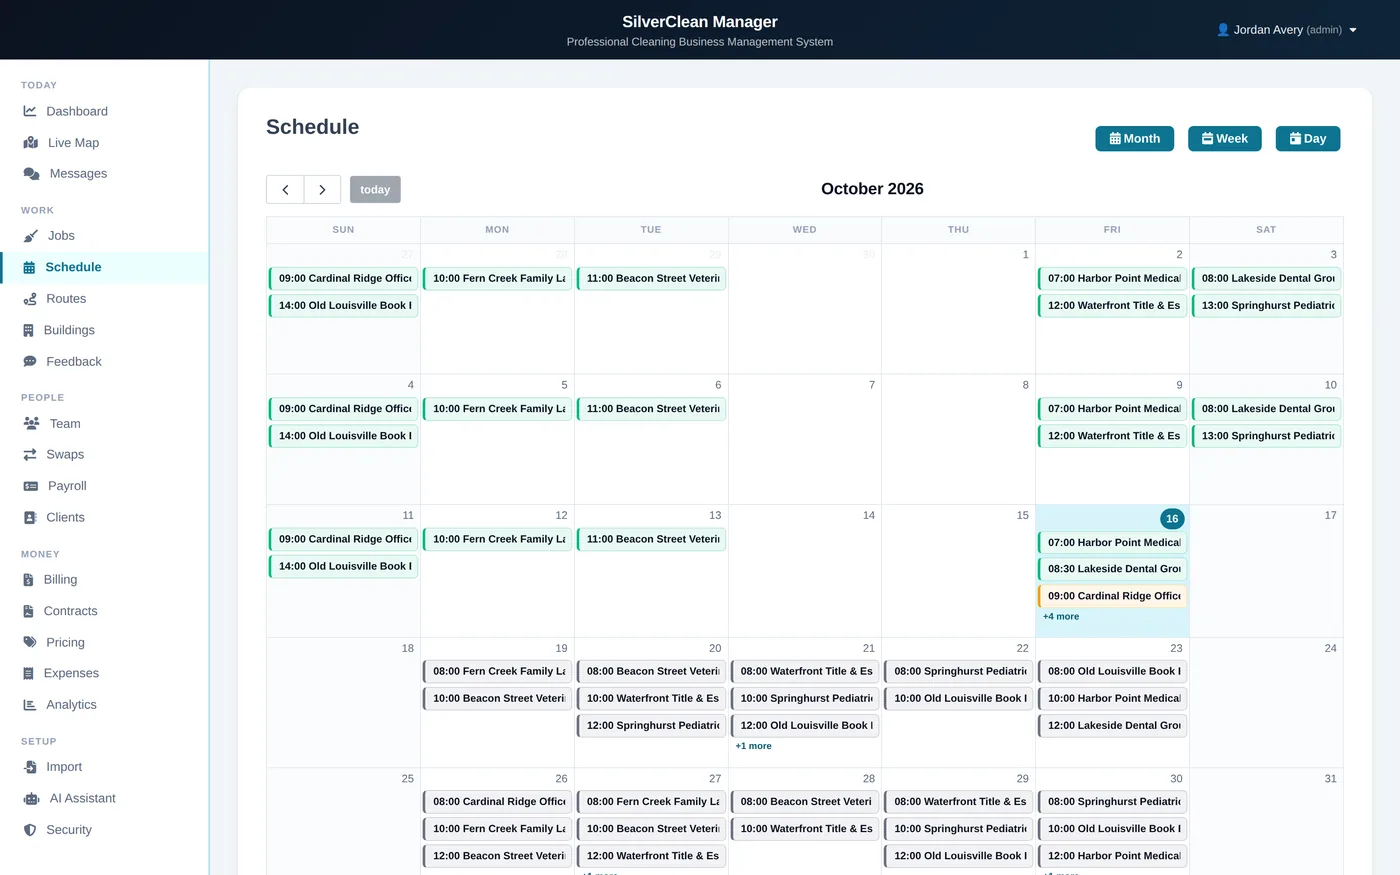Open Contracts in the sidebar
The image size is (1400, 875).
[104, 611]
